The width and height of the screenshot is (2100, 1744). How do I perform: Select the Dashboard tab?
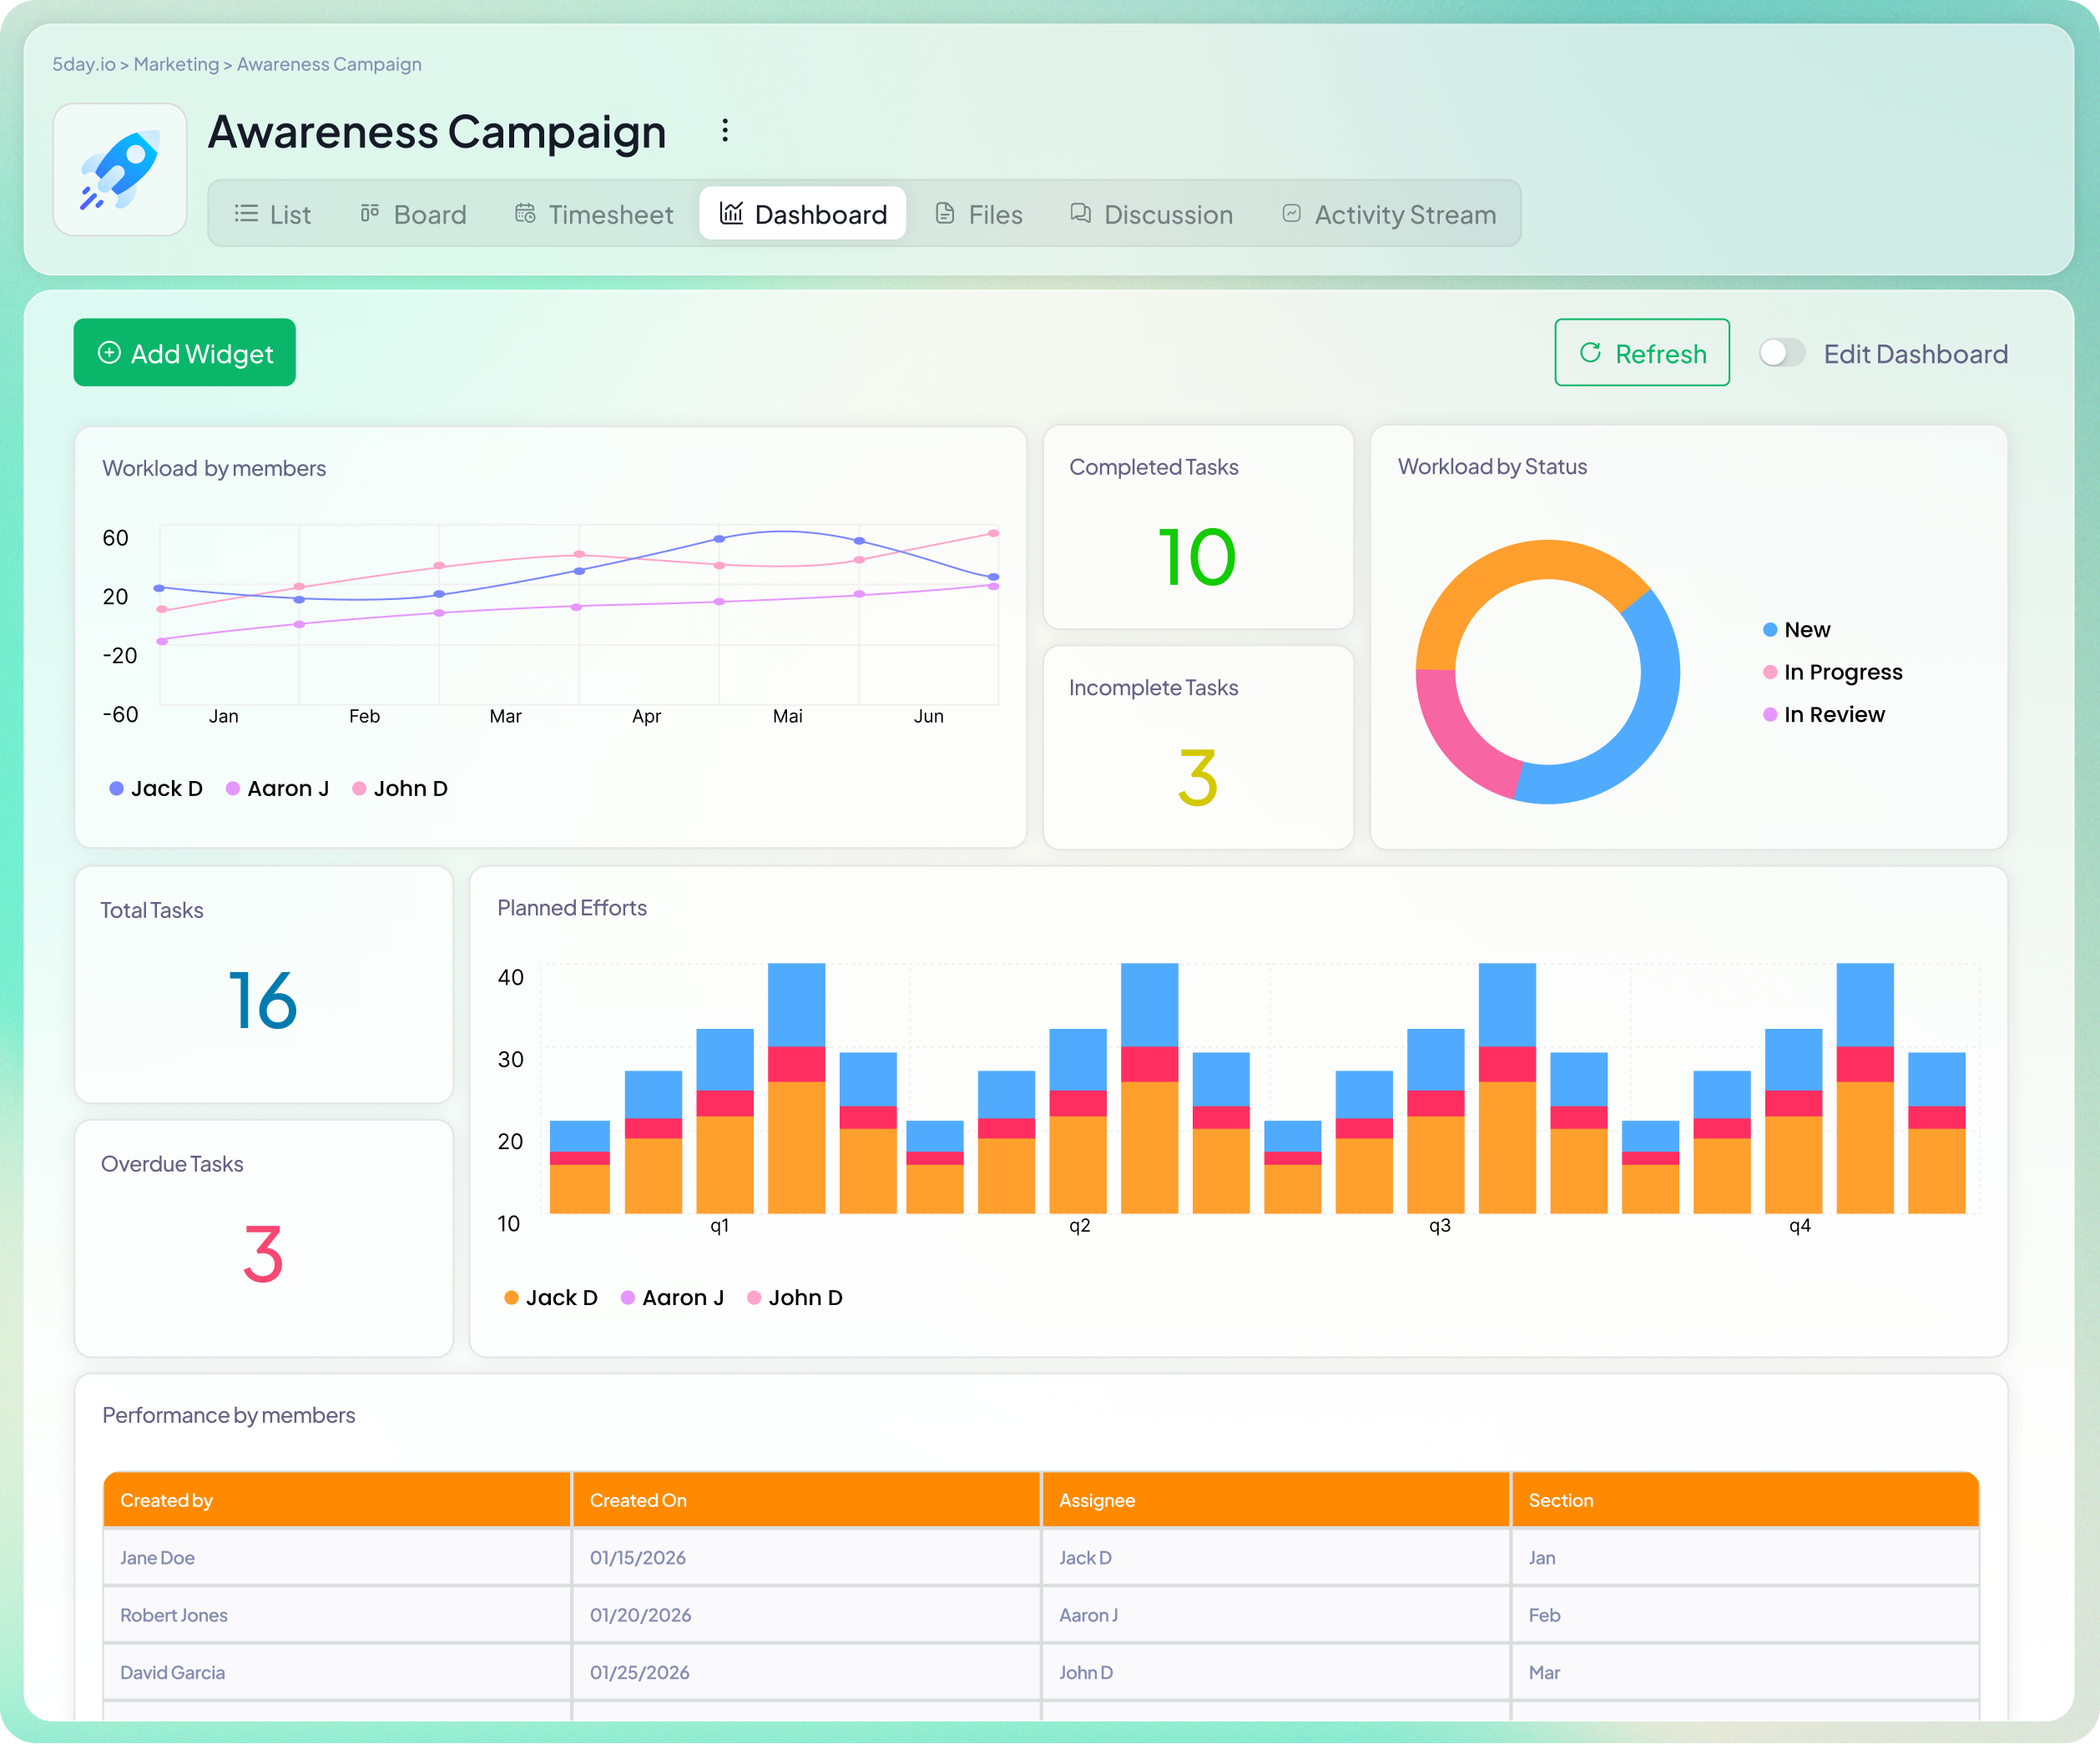(x=803, y=214)
